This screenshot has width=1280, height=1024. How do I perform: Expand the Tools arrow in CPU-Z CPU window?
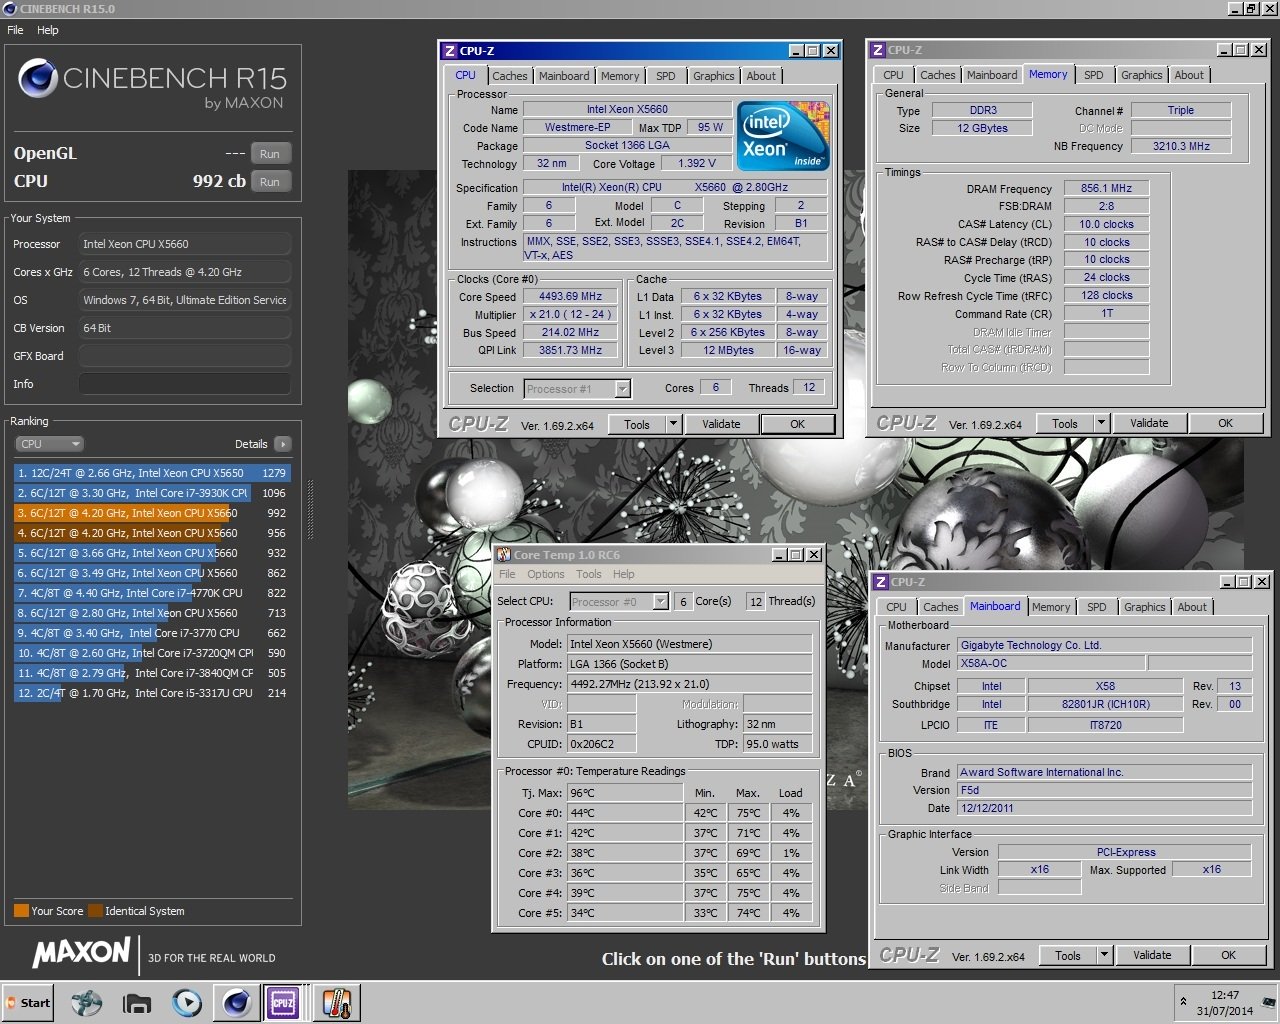(x=673, y=424)
